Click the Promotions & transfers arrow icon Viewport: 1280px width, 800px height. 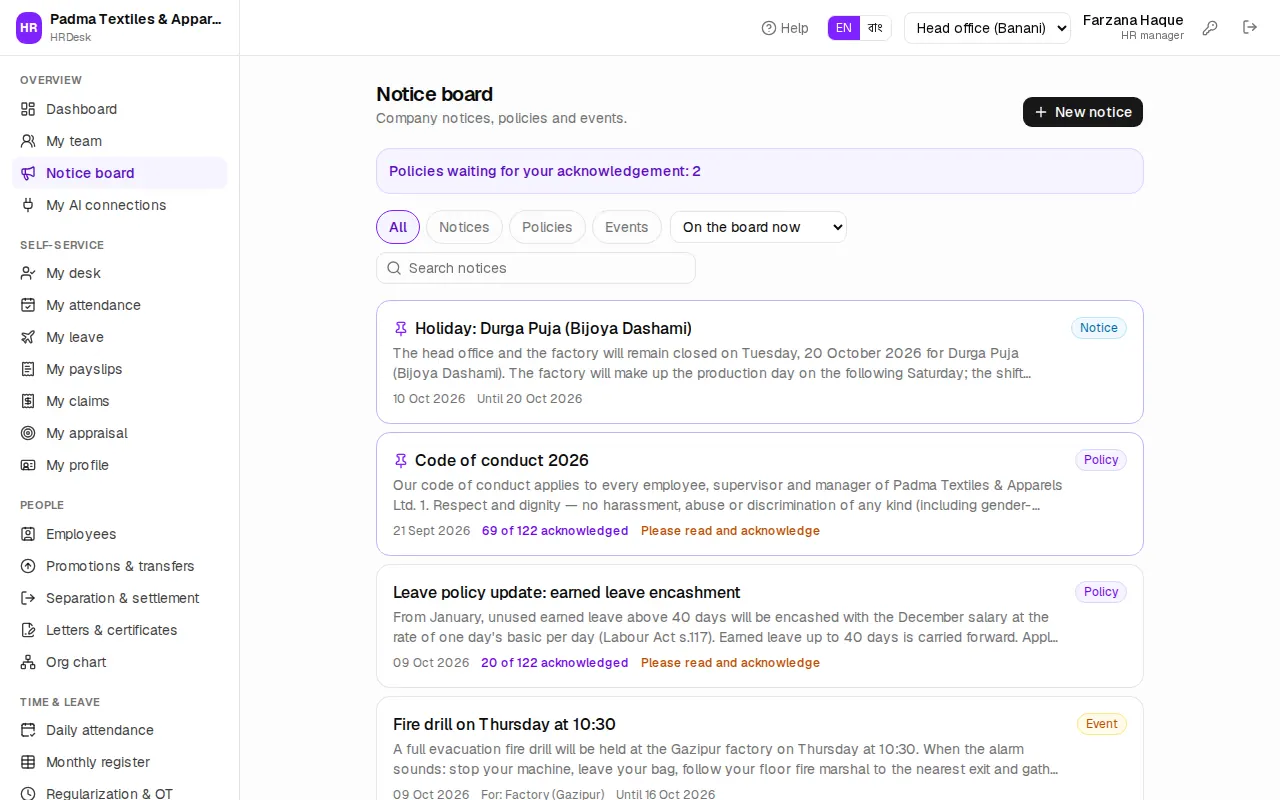click(28, 566)
